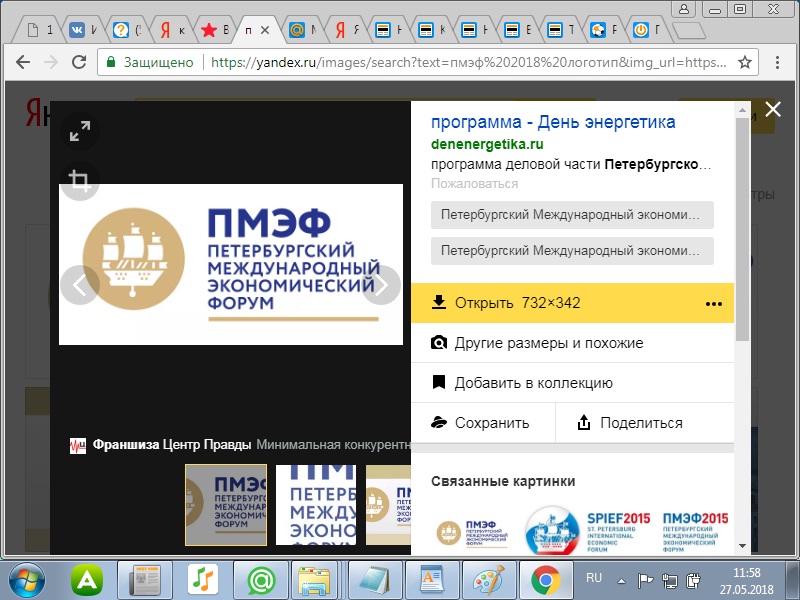This screenshot has width=800, height=600.
Task: Select the crop image fragment tool
Action: 80,181
